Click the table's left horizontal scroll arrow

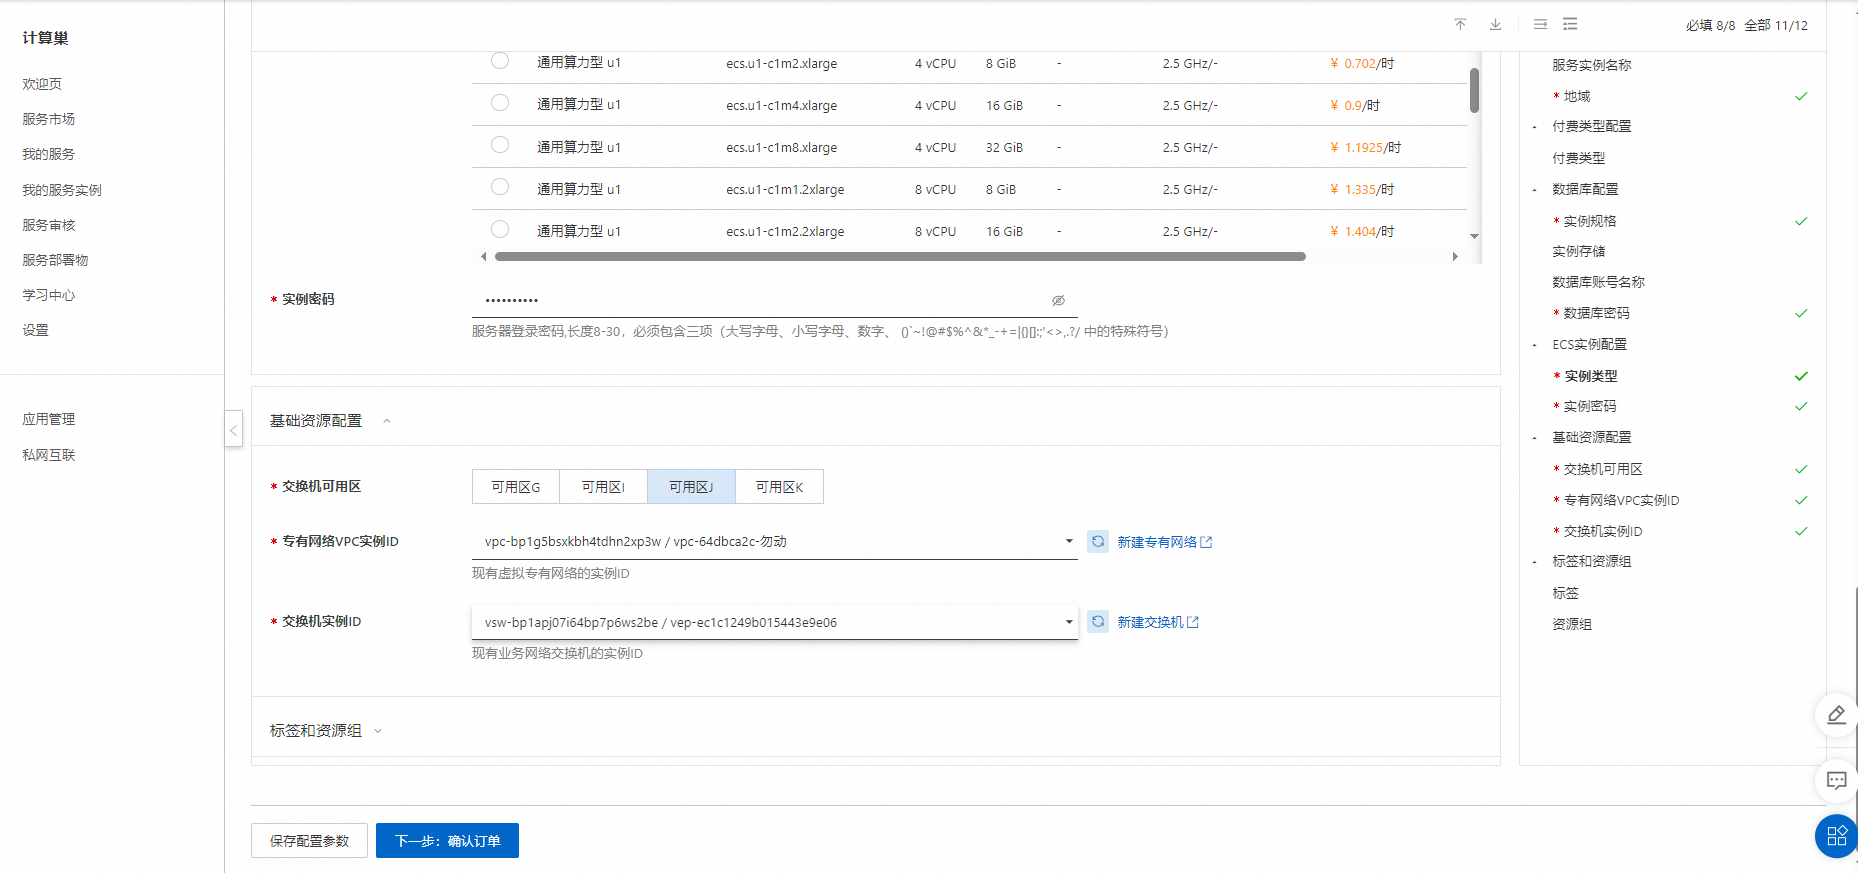click(484, 257)
